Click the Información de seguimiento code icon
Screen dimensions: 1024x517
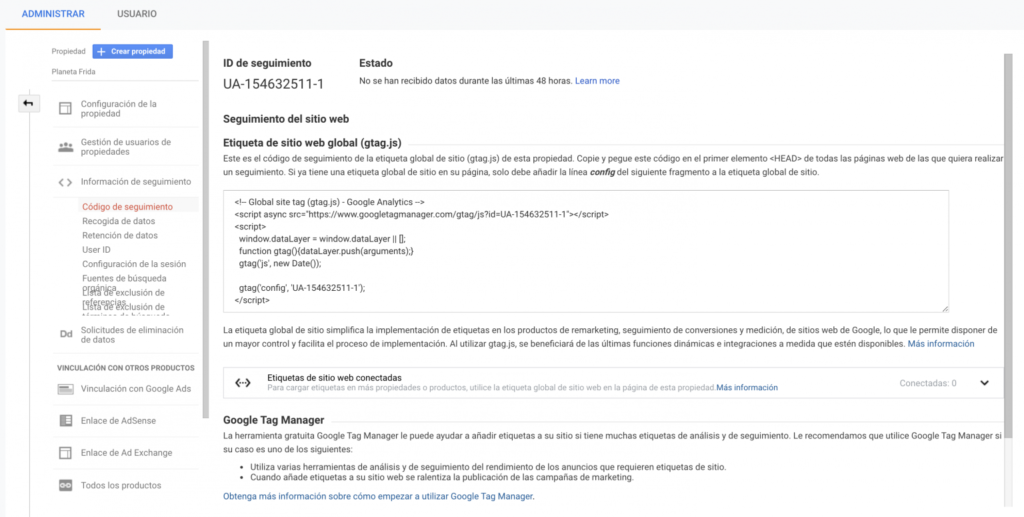point(65,182)
